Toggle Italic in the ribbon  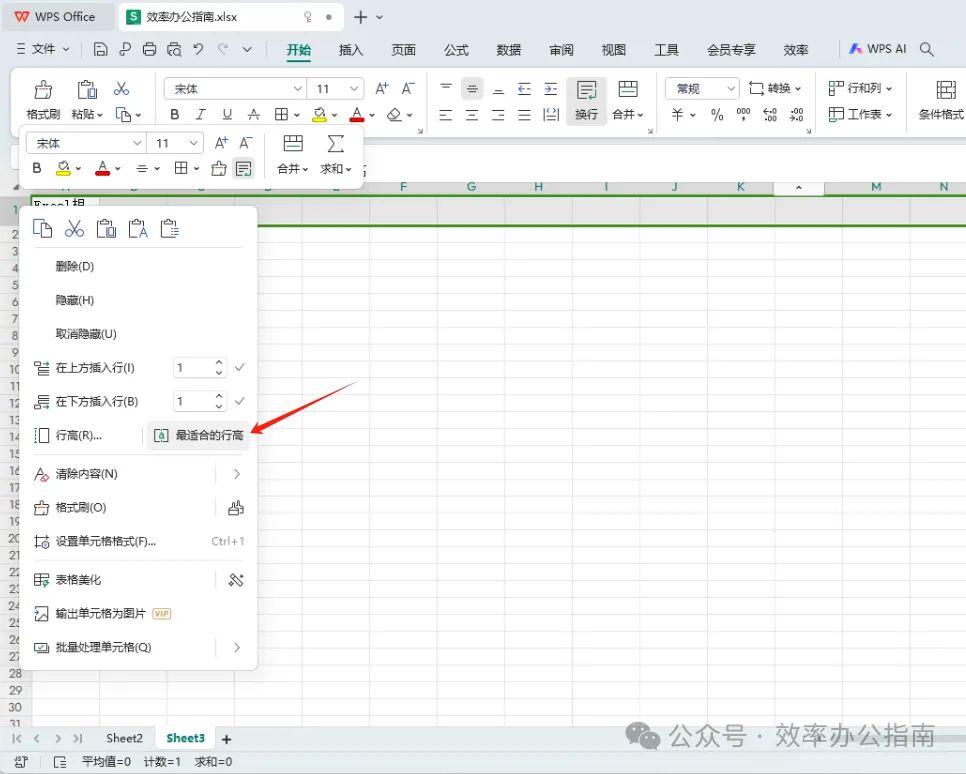[201, 115]
